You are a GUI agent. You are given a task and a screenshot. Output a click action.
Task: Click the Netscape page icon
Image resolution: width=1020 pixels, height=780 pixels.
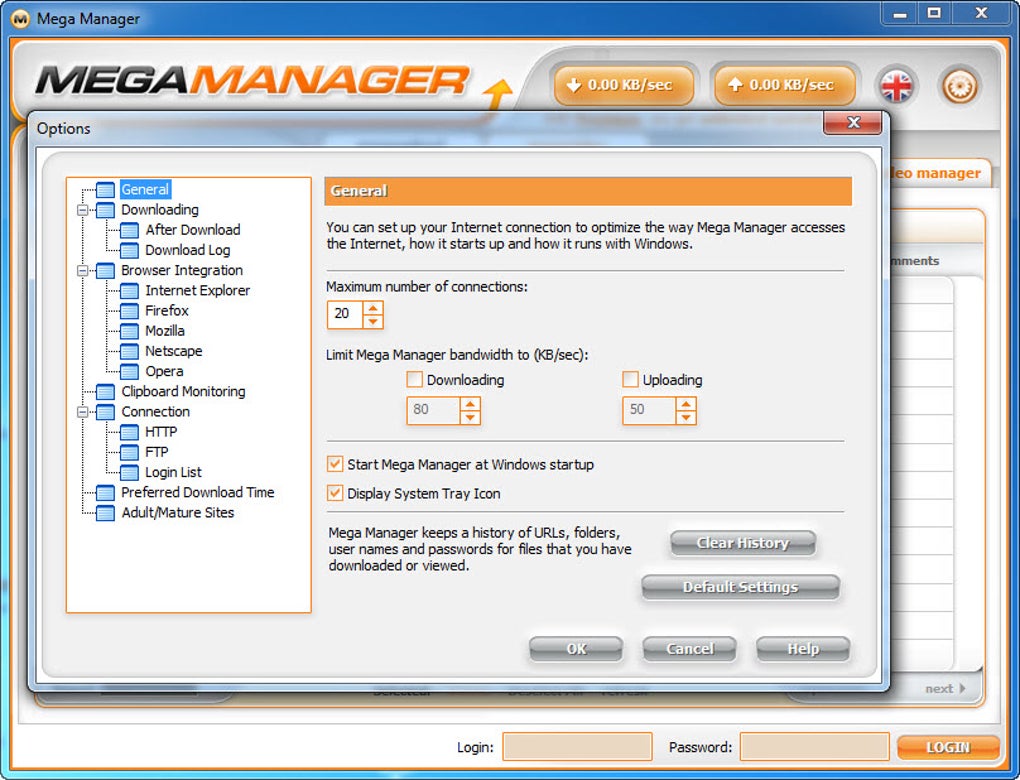(129, 351)
